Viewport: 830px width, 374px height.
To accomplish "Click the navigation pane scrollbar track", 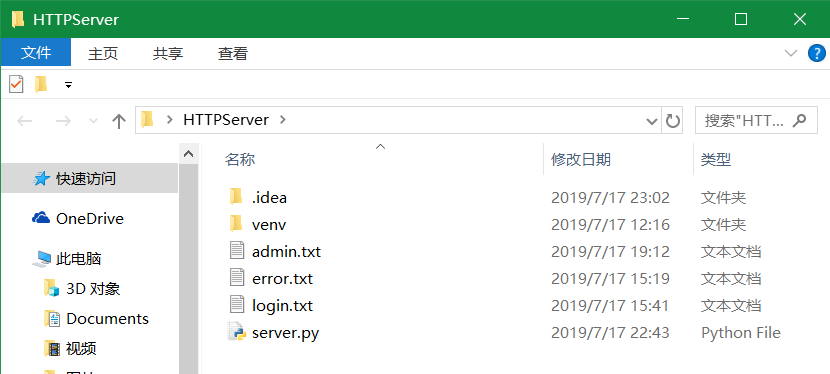I will pos(188,270).
